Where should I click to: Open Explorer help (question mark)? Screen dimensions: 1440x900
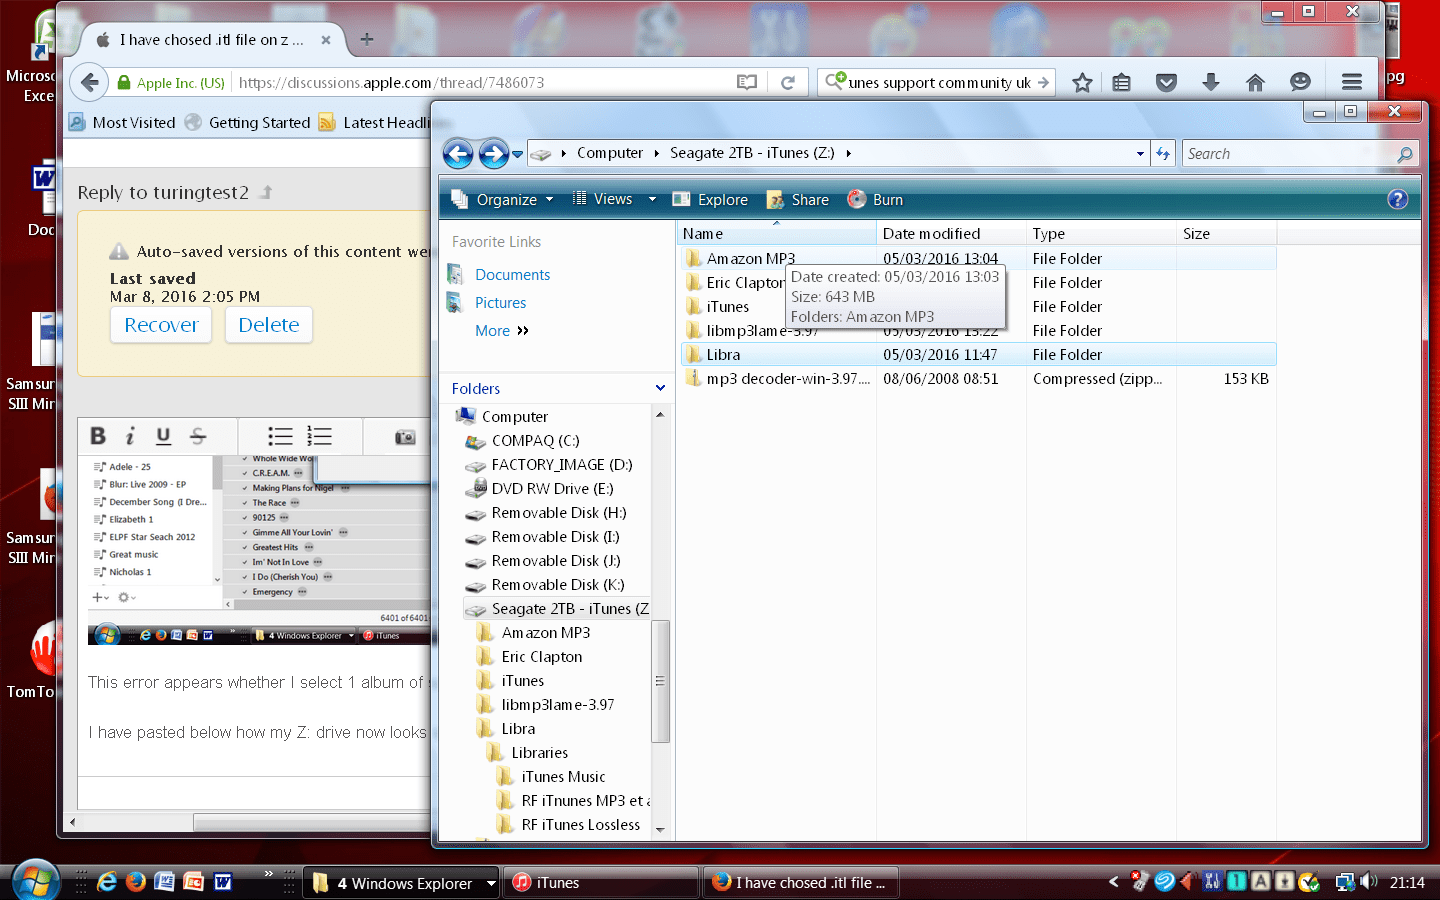click(x=1398, y=200)
